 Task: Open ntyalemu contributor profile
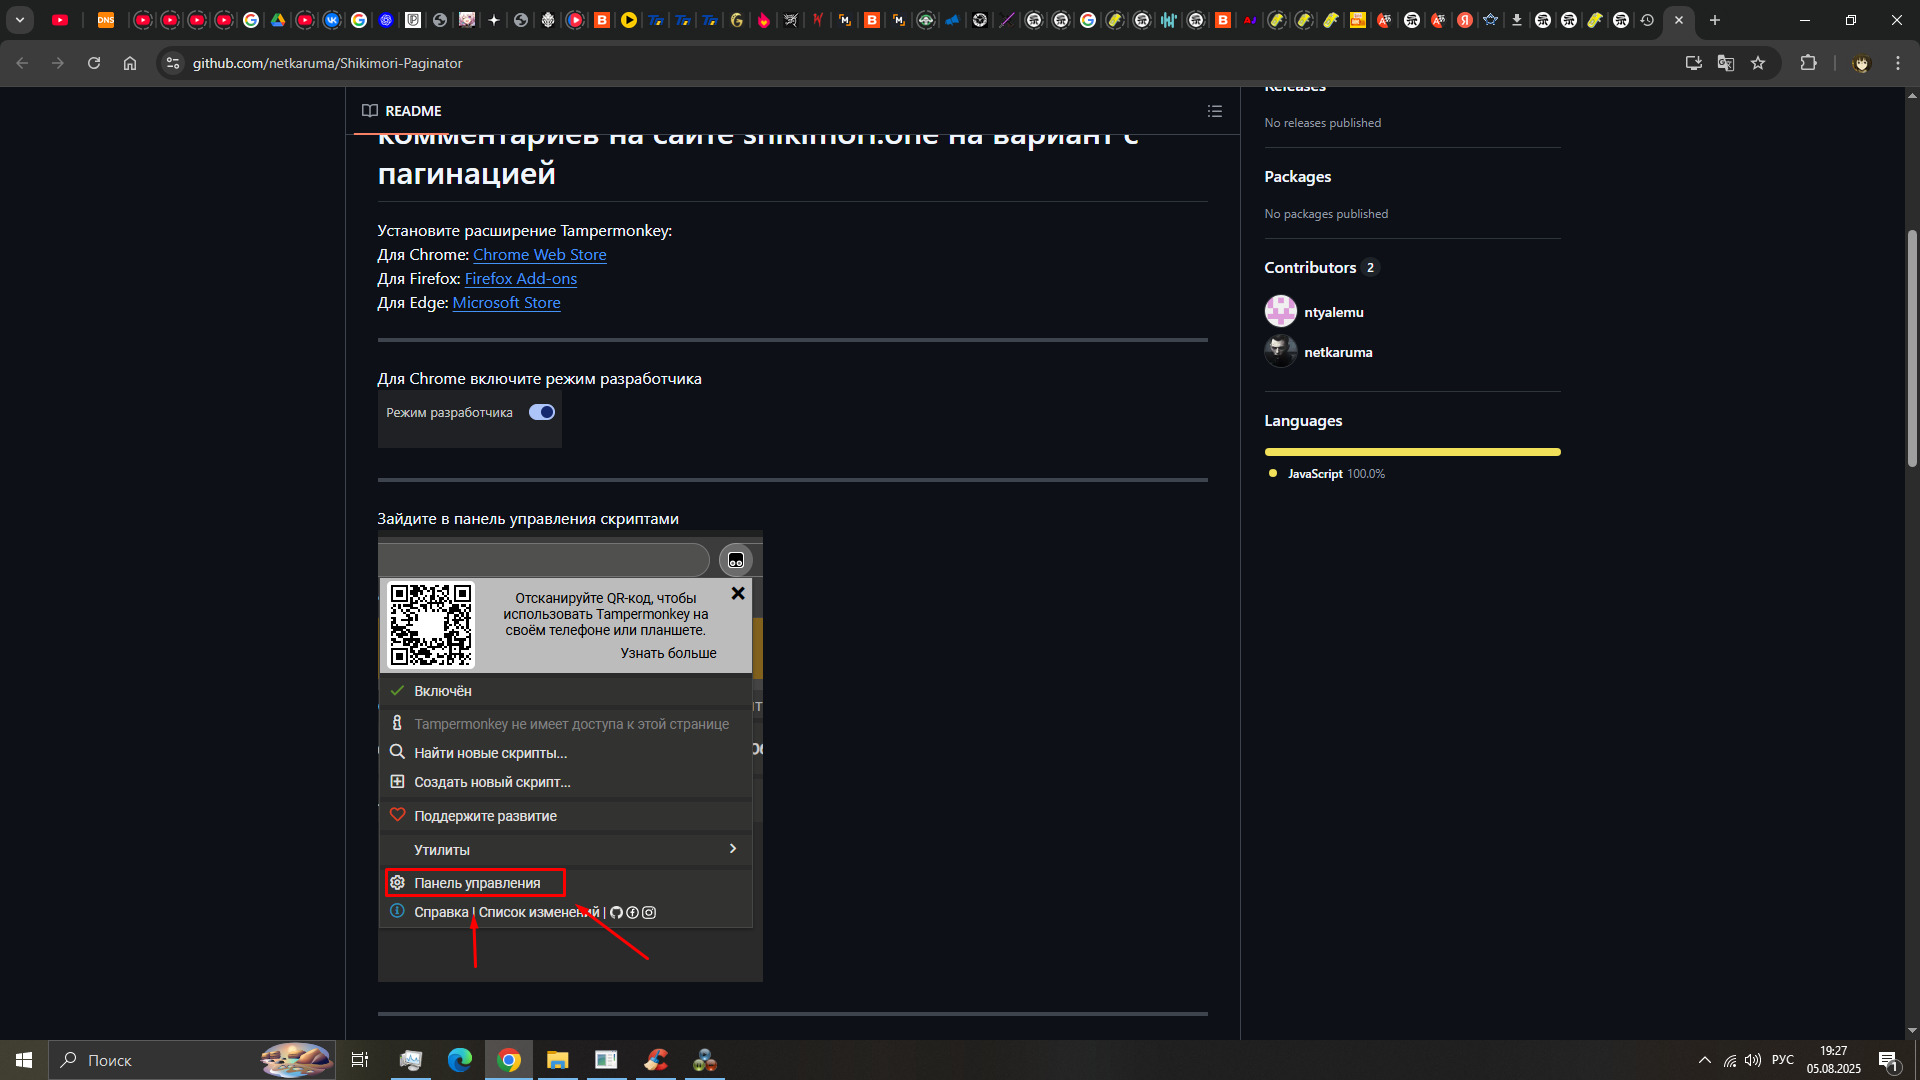1333,312
